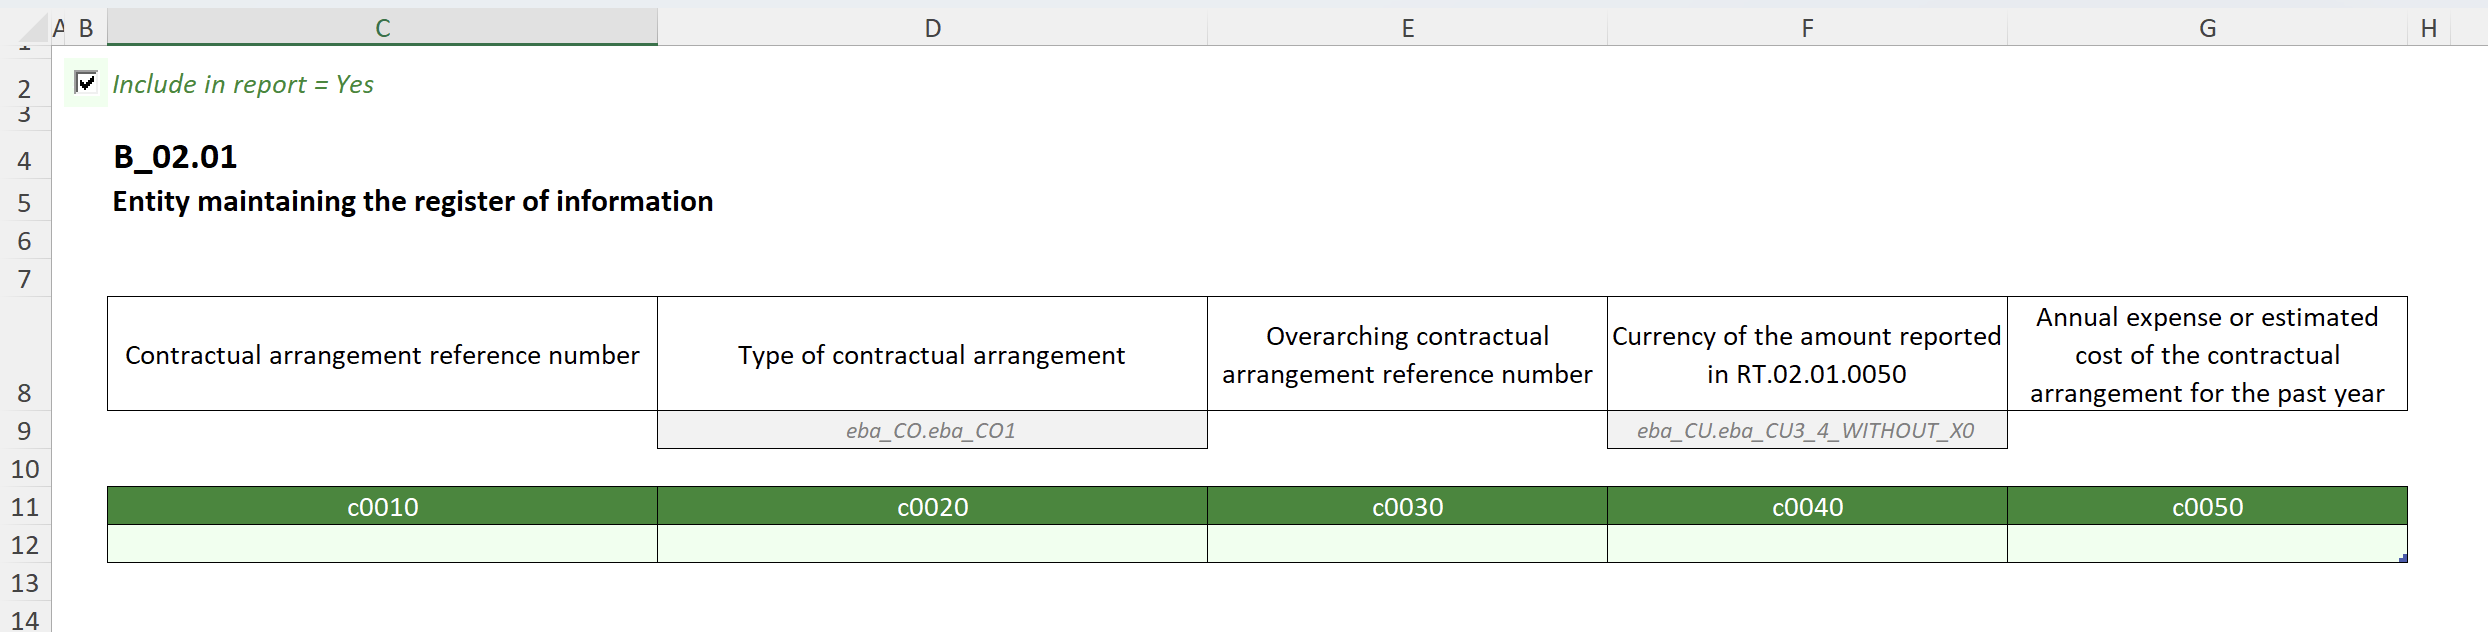Click empty input cell under c0050
Image resolution: width=2488 pixels, height=632 pixels.
[x=2207, y=544]
